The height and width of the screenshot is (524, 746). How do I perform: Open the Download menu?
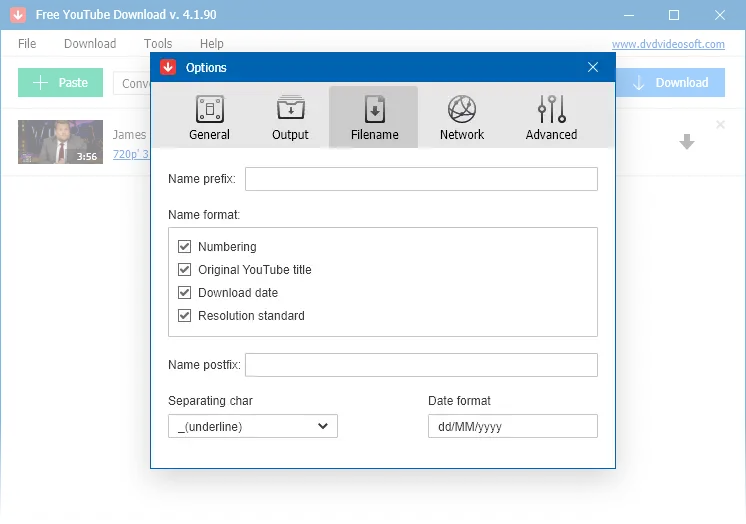[90, 44]
